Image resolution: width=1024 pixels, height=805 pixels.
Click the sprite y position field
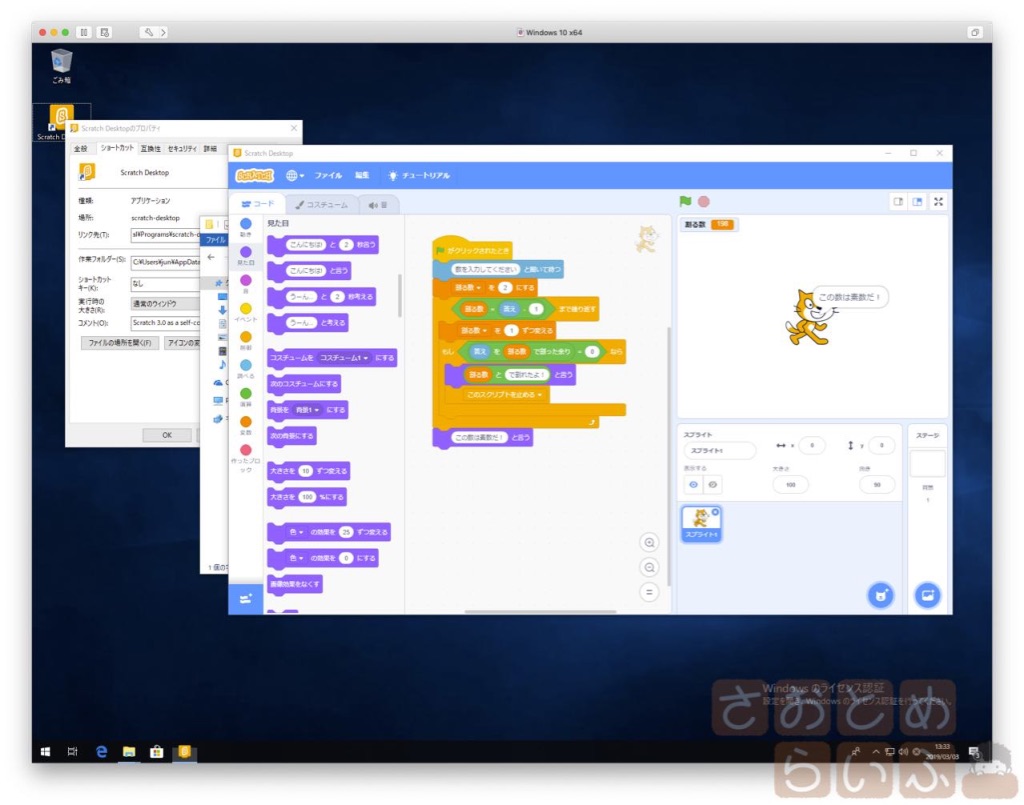pyautogui.click(x=882, y=445)
